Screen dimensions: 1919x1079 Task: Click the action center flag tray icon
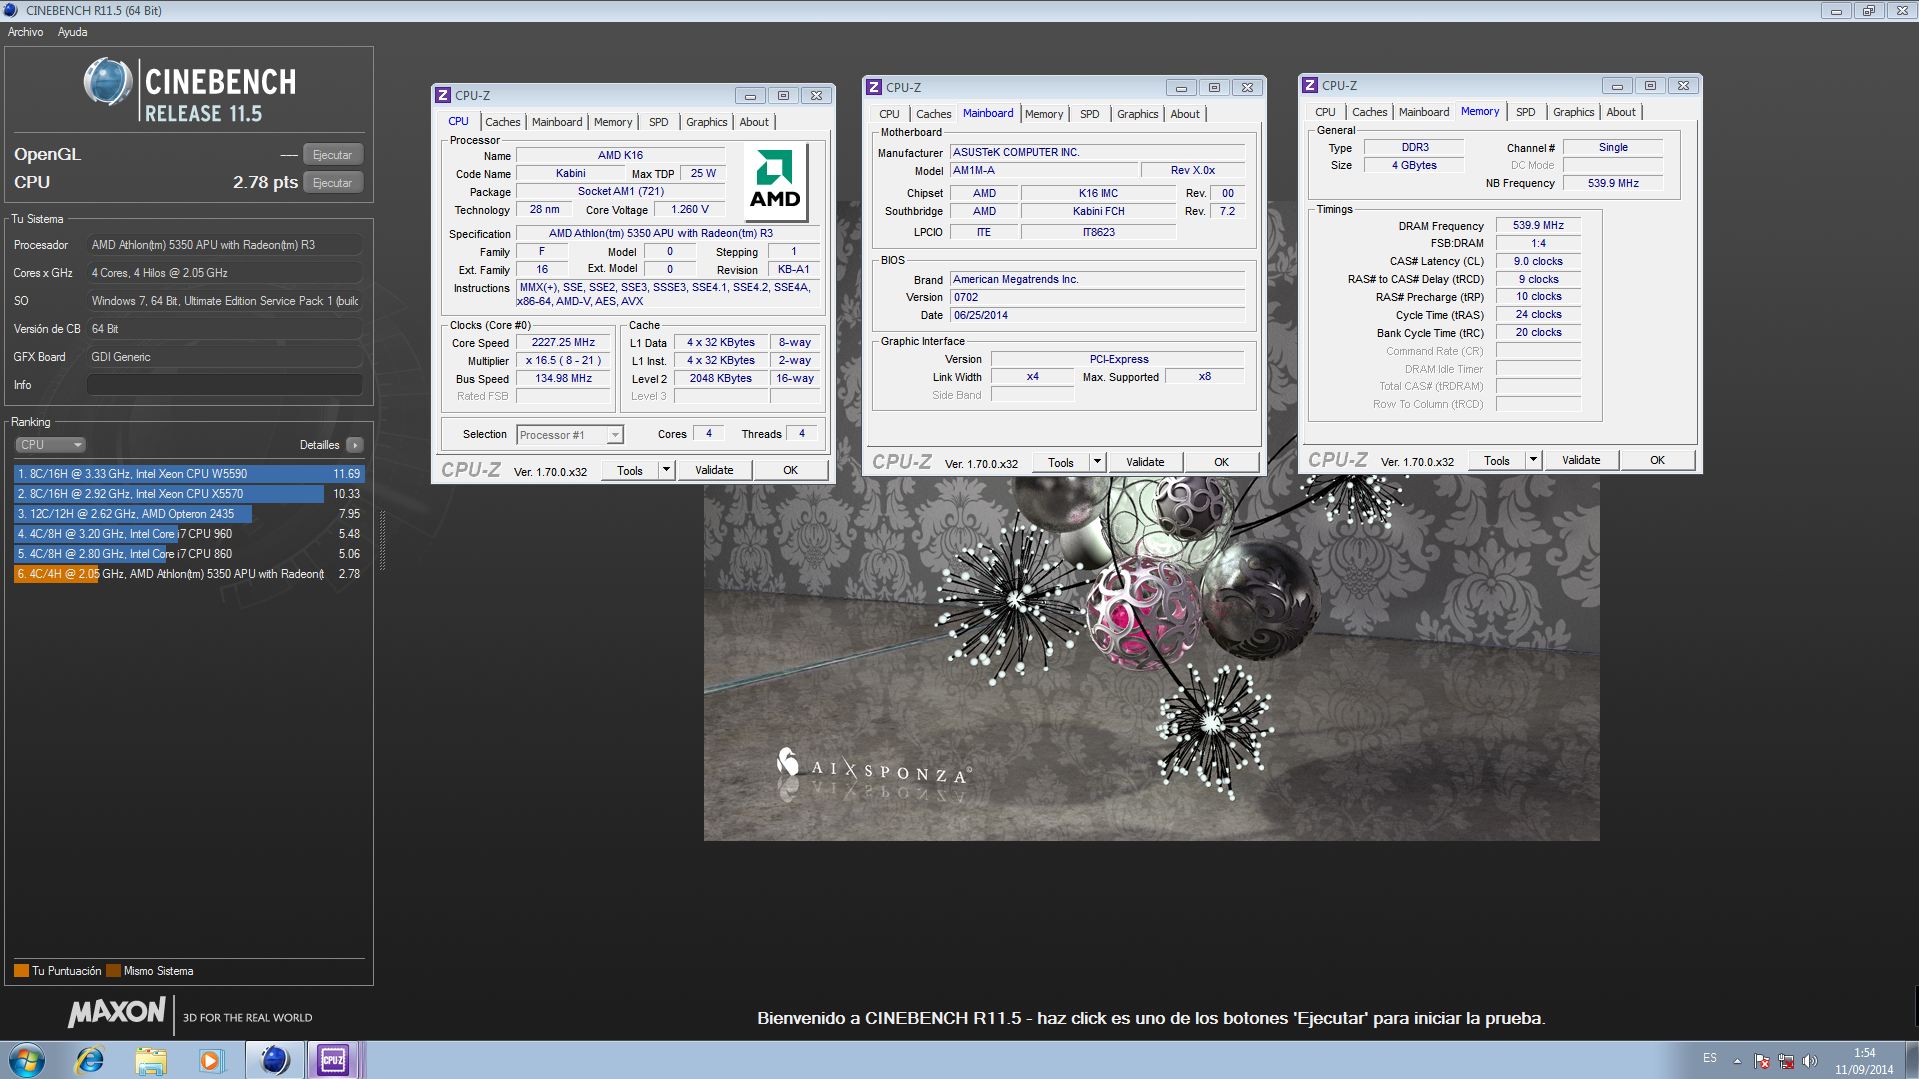tap(1762, 1061)
